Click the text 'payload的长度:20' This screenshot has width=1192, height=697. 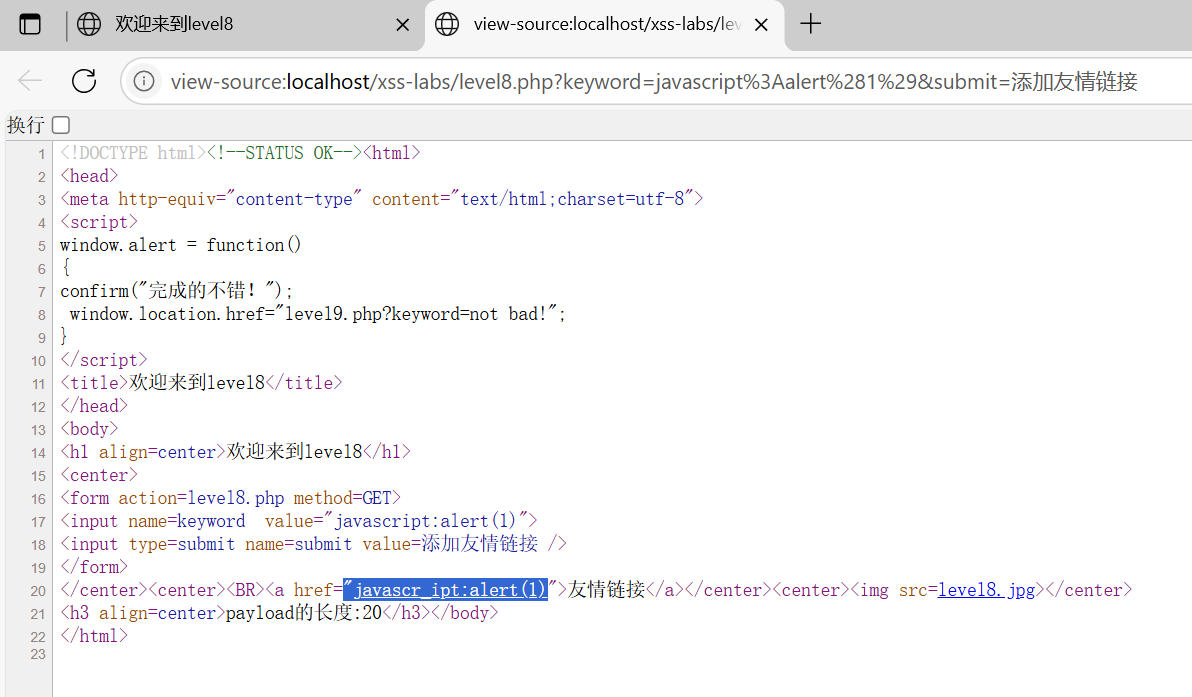click(304, 613)
